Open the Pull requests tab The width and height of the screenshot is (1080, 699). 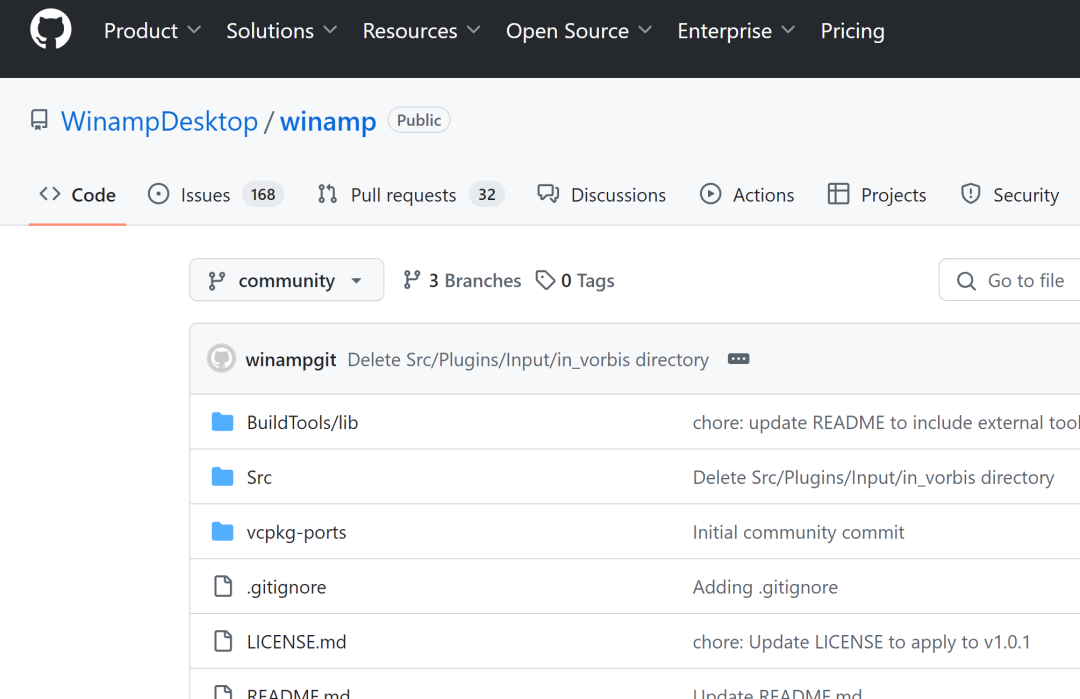[411, 195]
